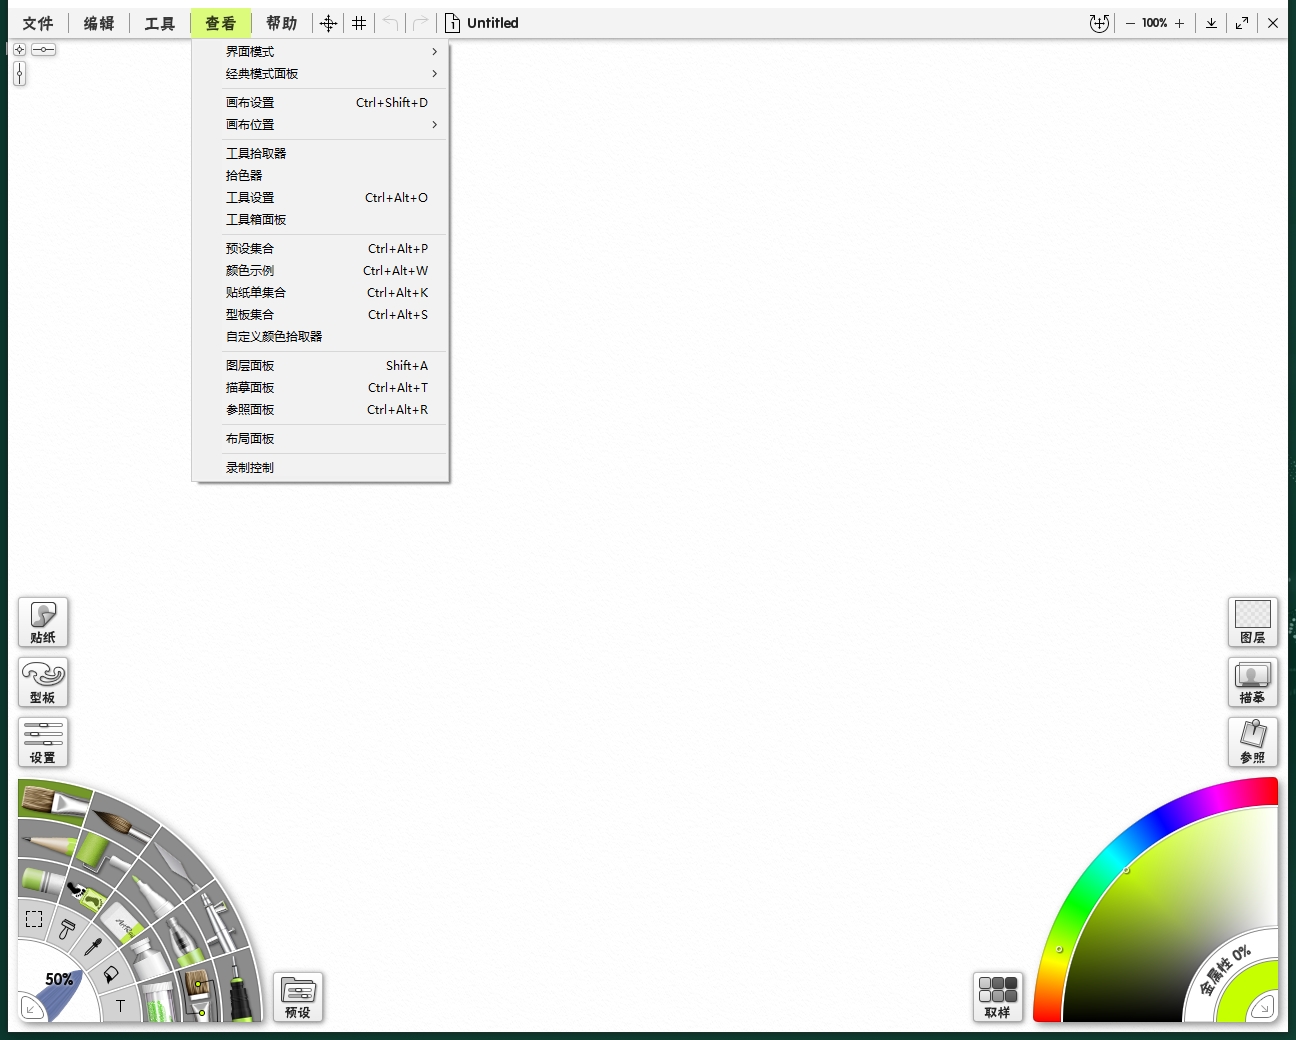Expand the 界面模式 submenu

pos(321,52)
